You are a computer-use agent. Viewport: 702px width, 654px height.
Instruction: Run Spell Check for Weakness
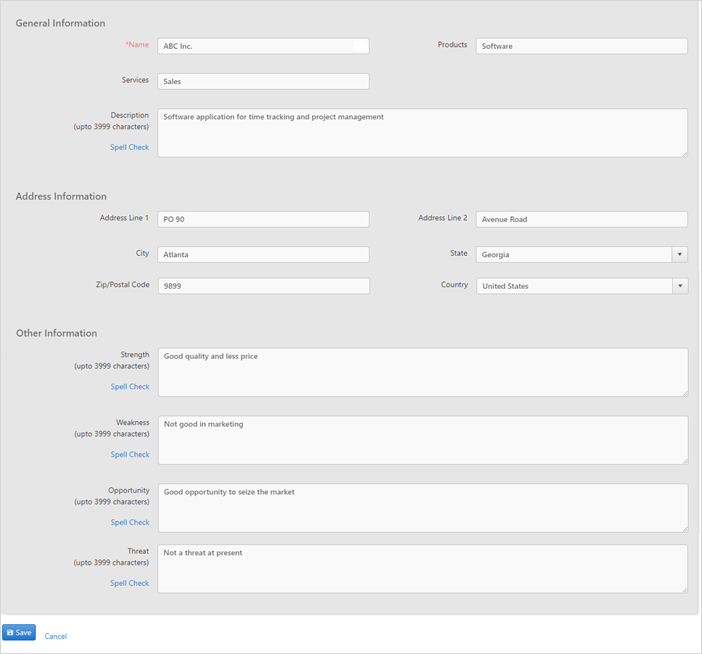[130, 454]
